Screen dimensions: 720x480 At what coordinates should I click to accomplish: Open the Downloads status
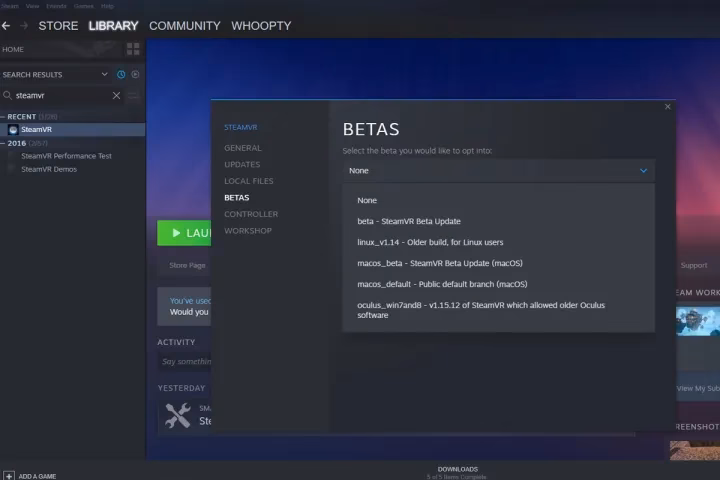tap(457, 473)
